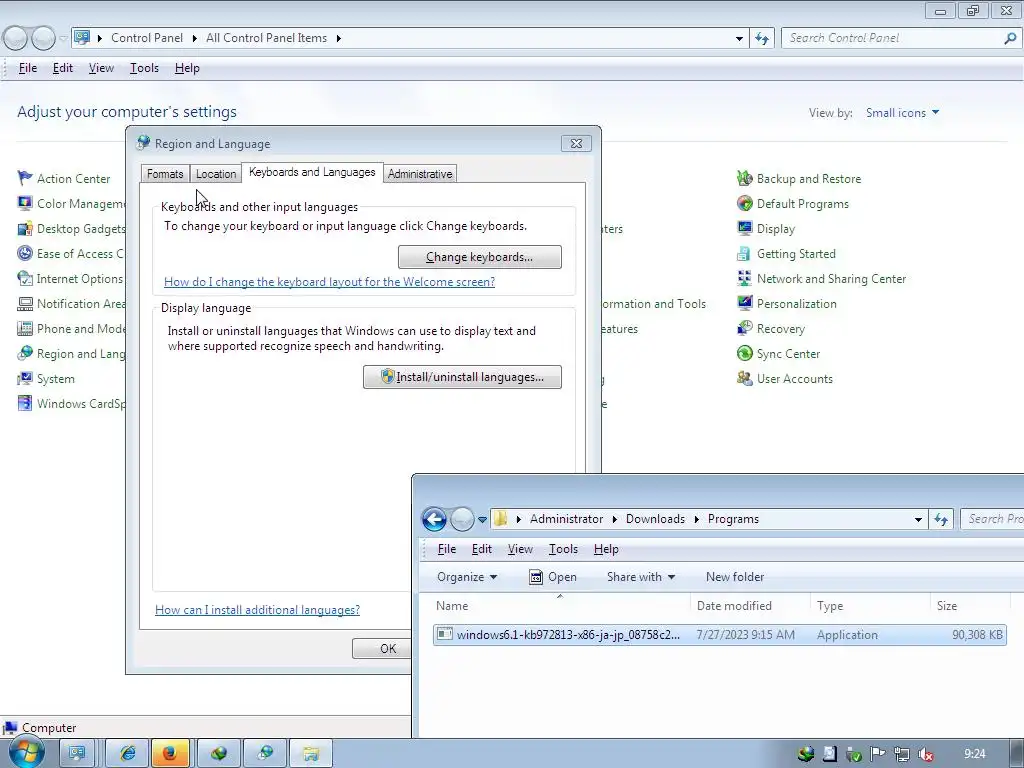Click Action Center flag in system tray
The height and width of the screenshot is (768, 1024).
pyautogui.click(x=878, y=754)
